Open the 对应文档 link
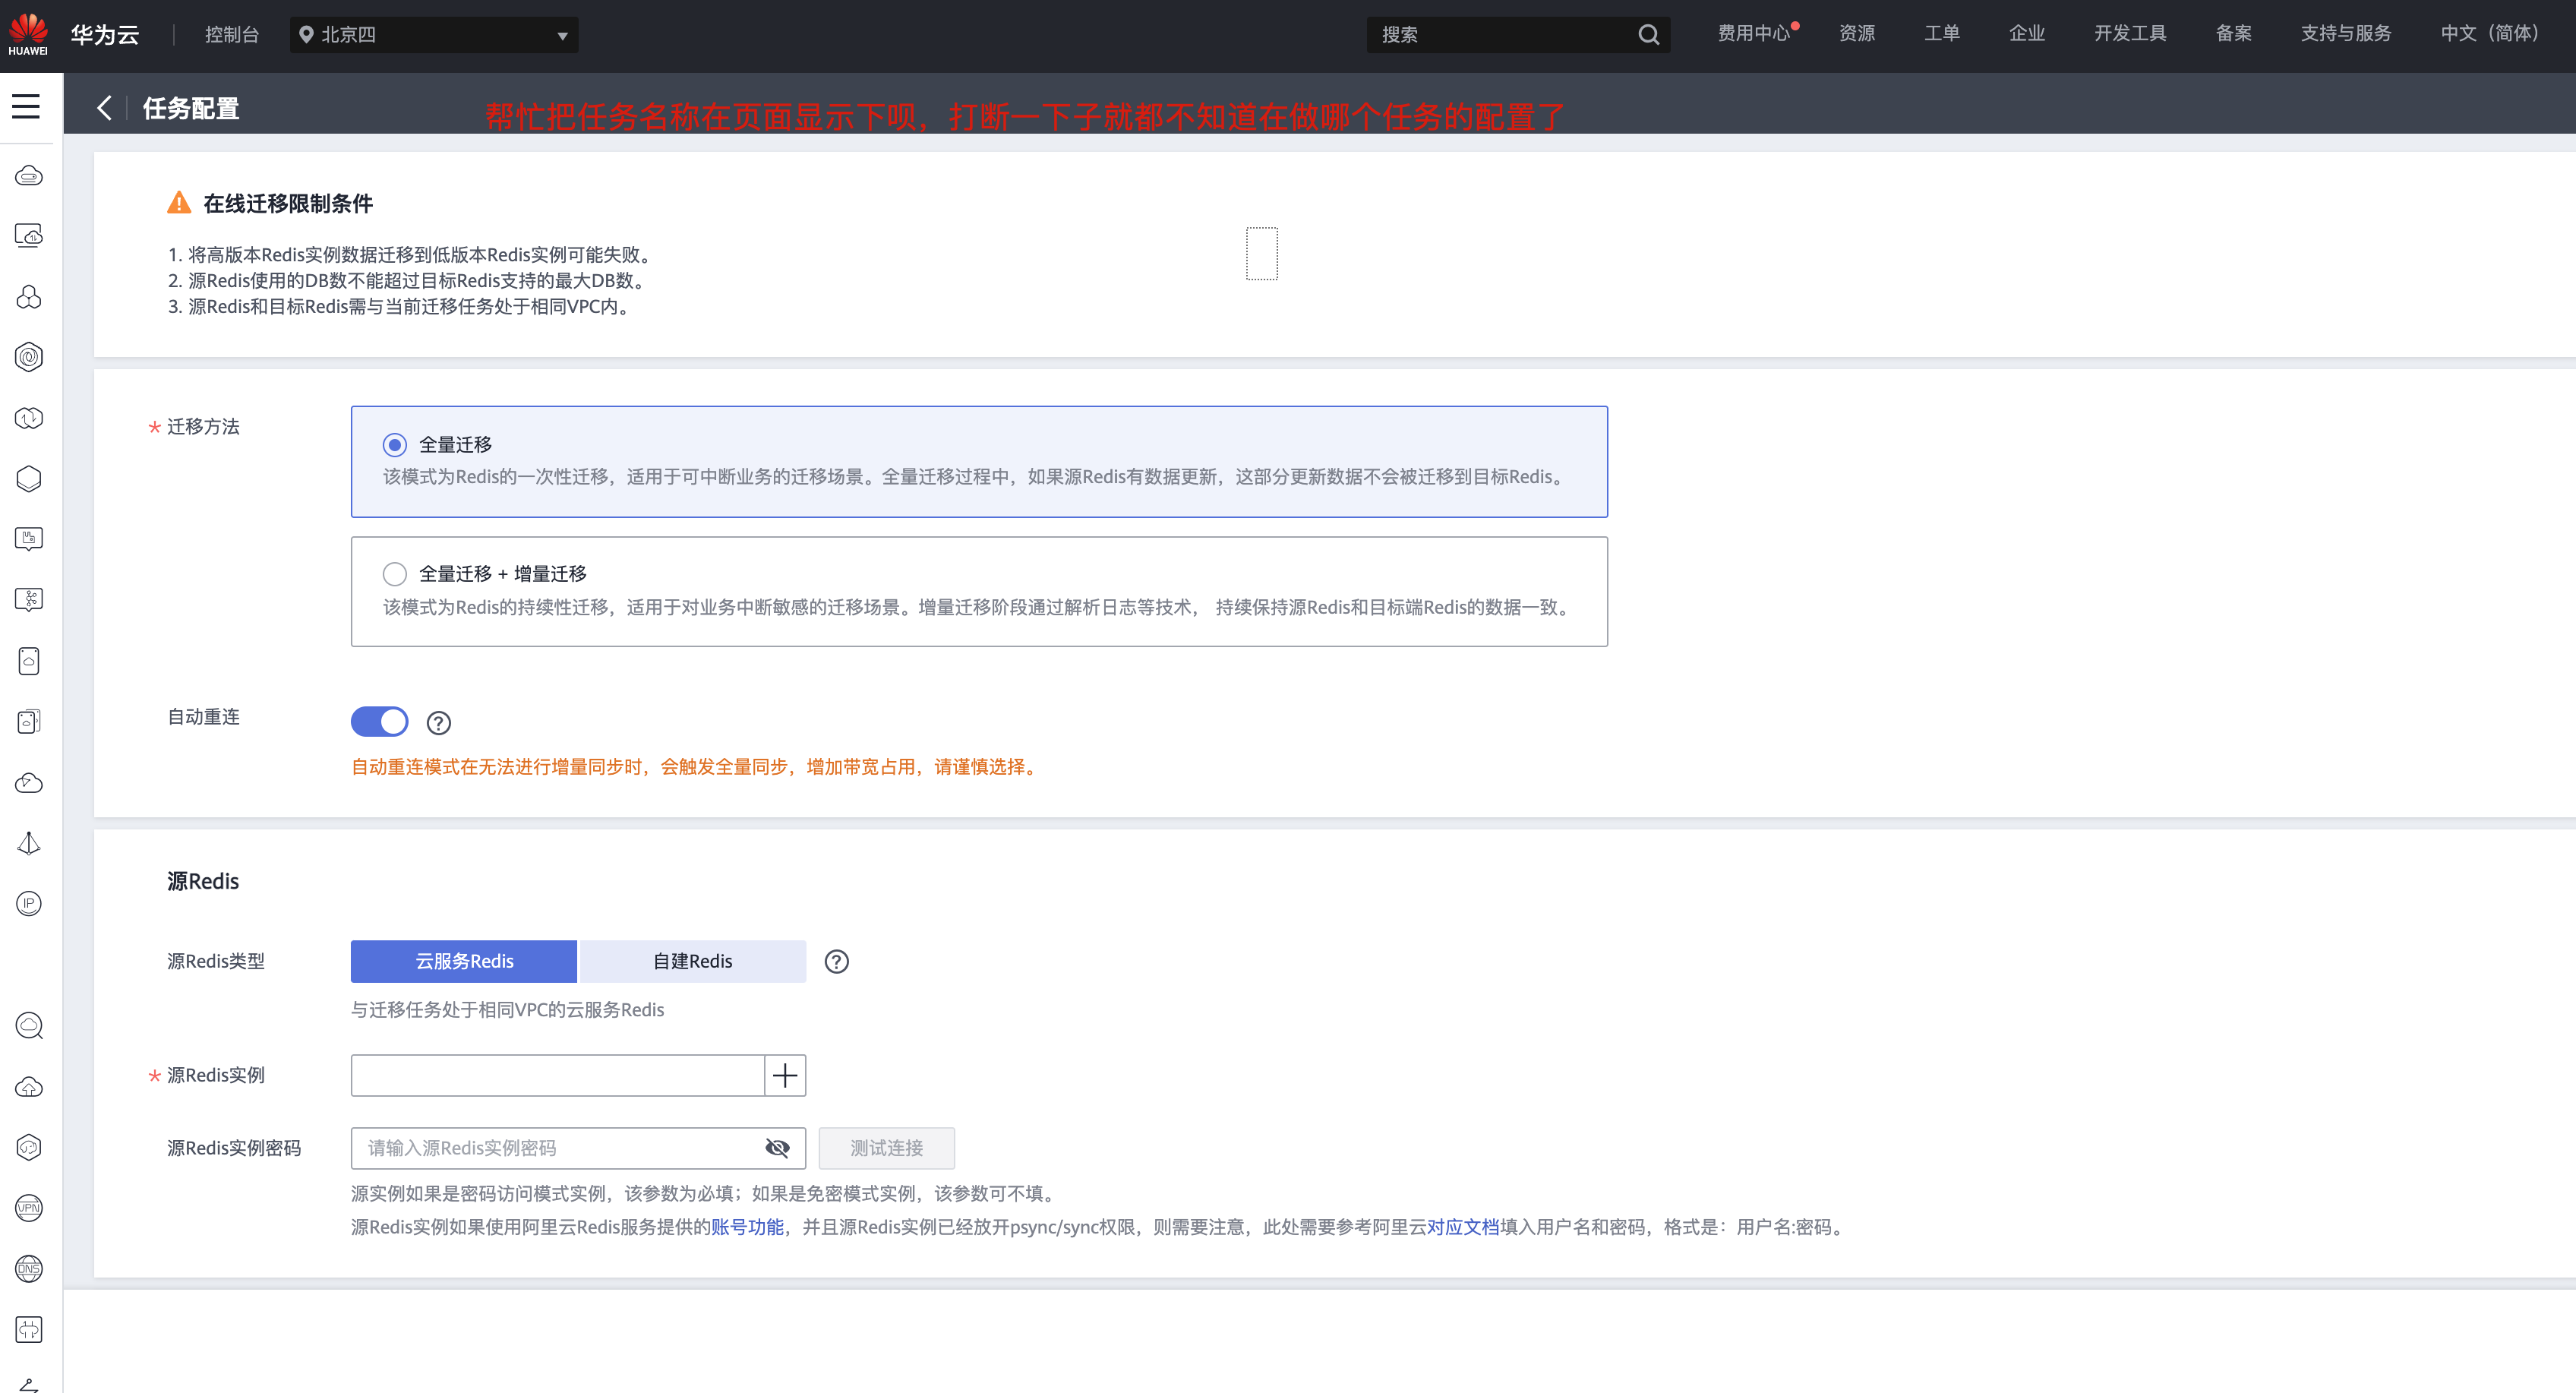This screenshot has width=2576, height=1393. pos(1463,1227)
